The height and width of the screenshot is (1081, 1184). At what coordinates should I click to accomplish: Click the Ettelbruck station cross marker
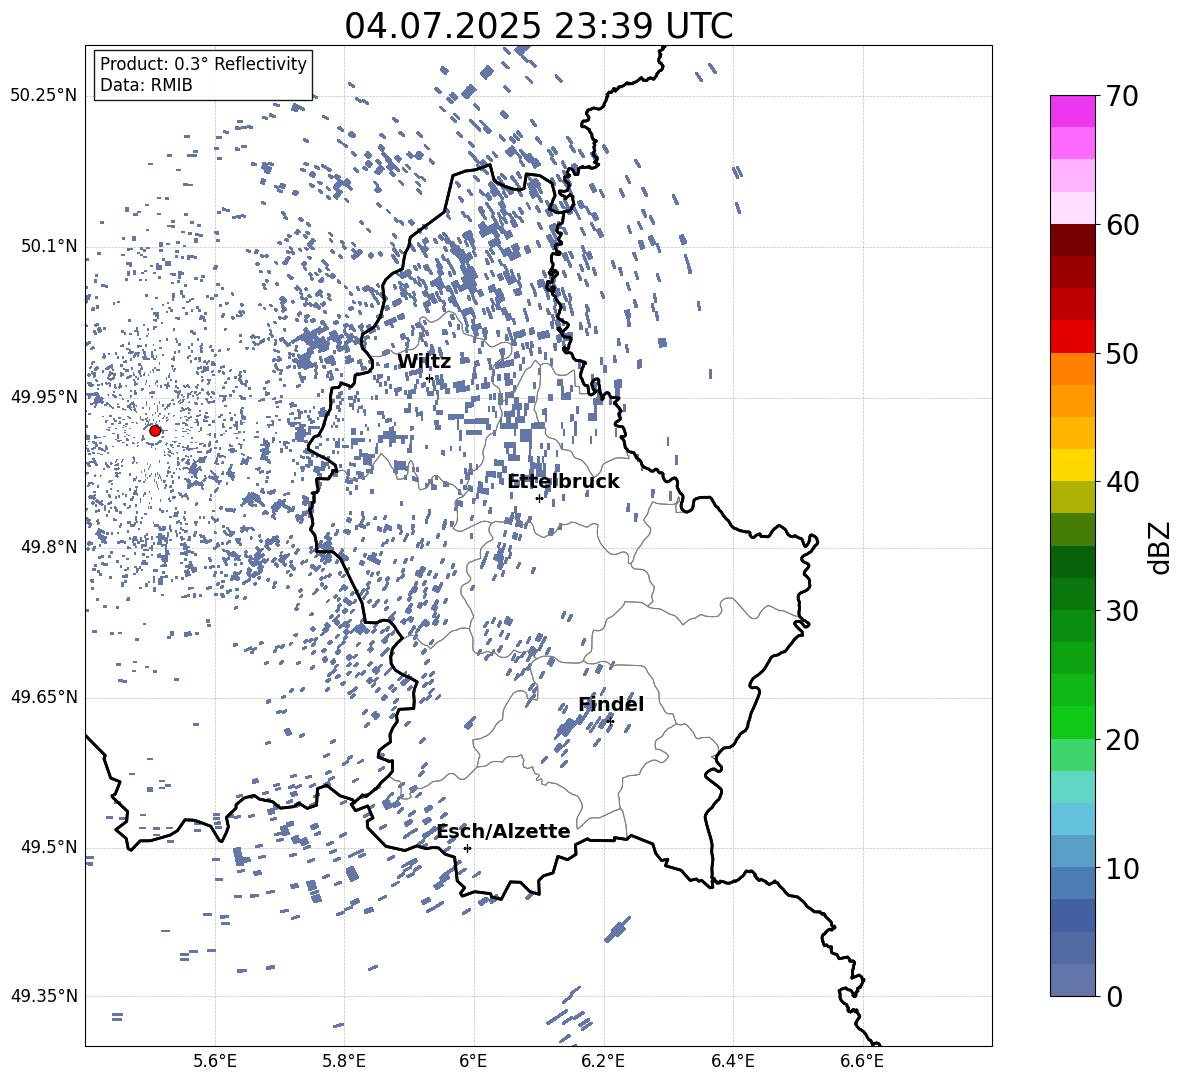tap(539, 498)
